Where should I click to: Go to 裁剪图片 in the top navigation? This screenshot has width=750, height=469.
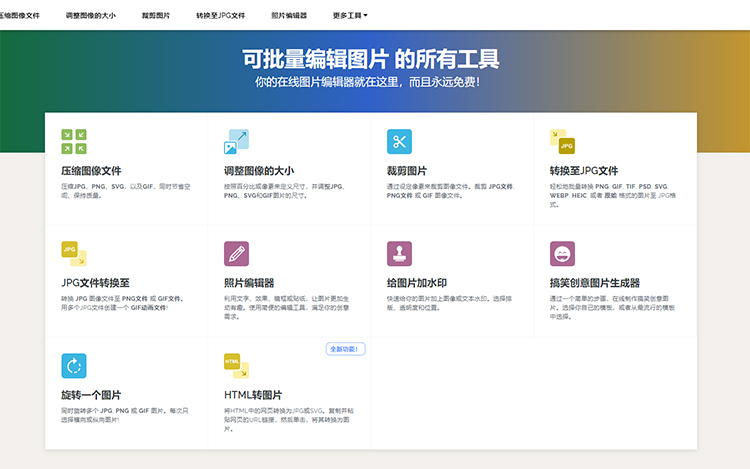coord(155,16)
